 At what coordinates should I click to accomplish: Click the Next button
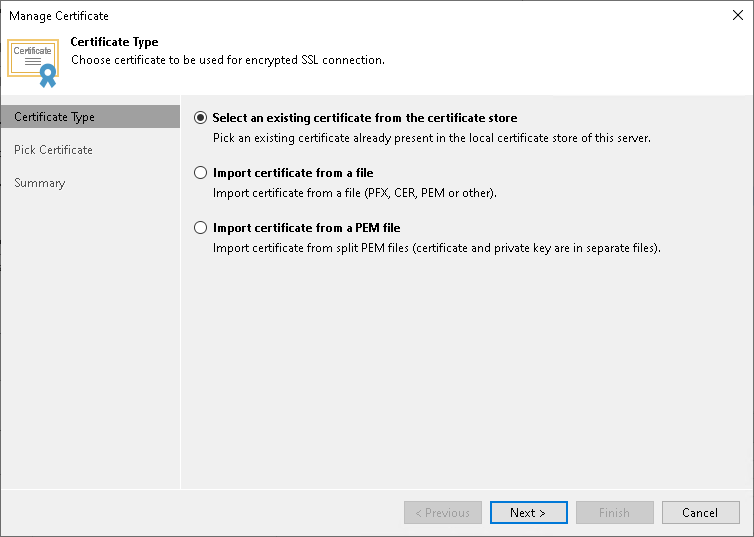(528, 513)
